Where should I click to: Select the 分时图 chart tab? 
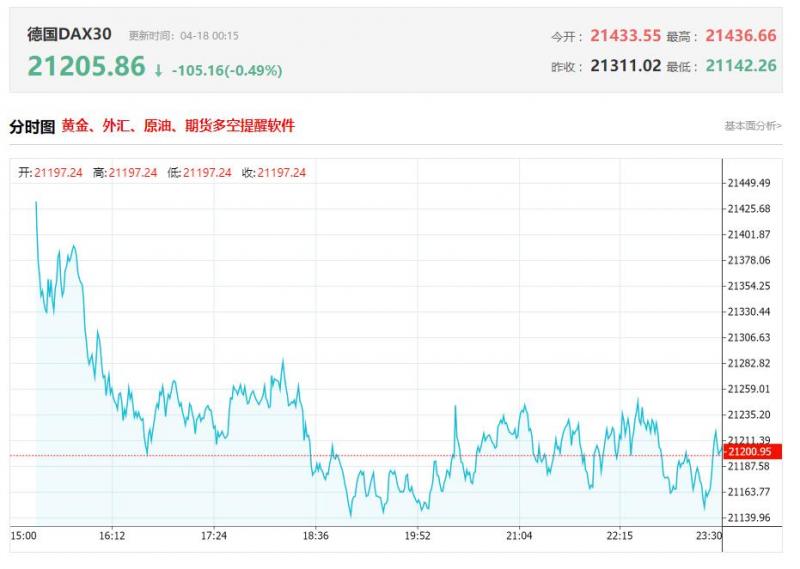point(31,127)
